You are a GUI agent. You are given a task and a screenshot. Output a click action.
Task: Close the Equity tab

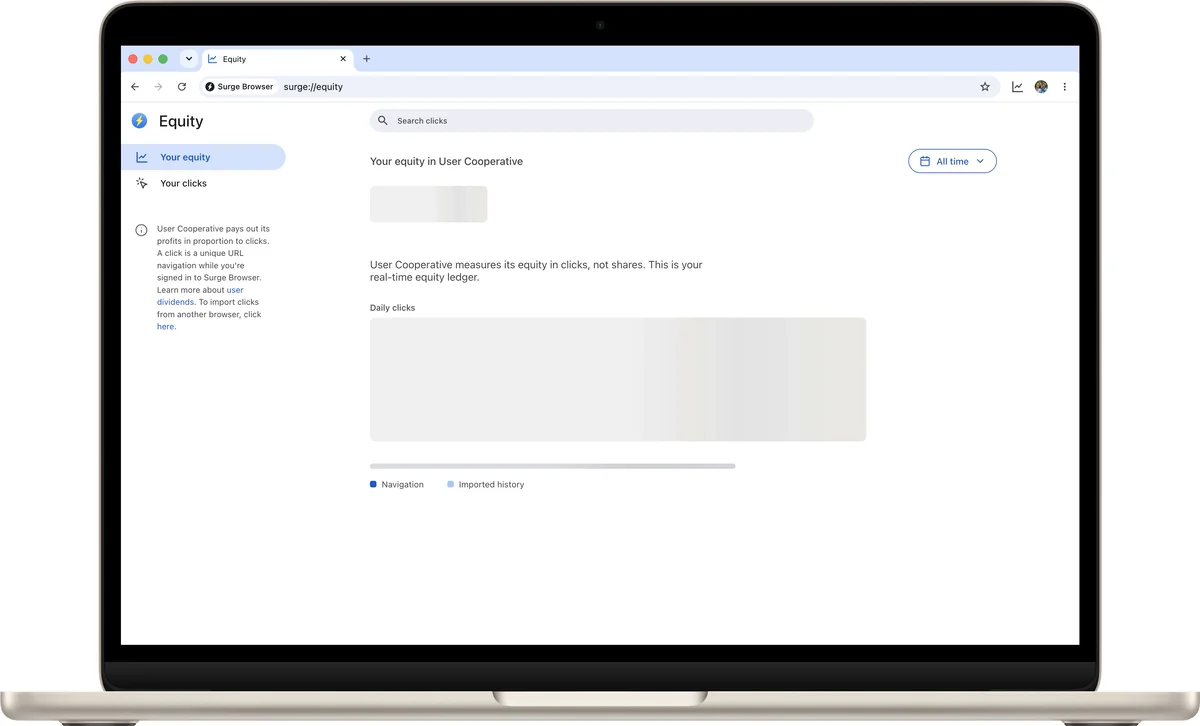tap(342, 59)
